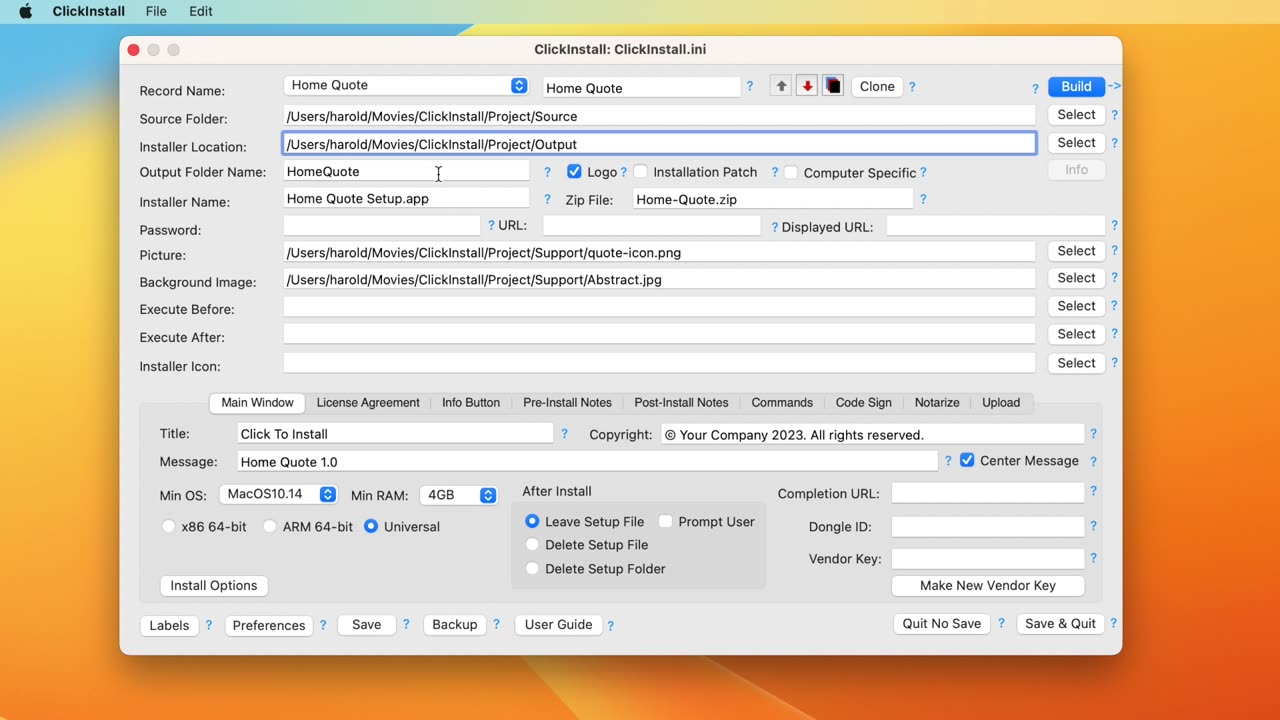
Task: Open help icon next to Clone button
Action: [912, 87]
